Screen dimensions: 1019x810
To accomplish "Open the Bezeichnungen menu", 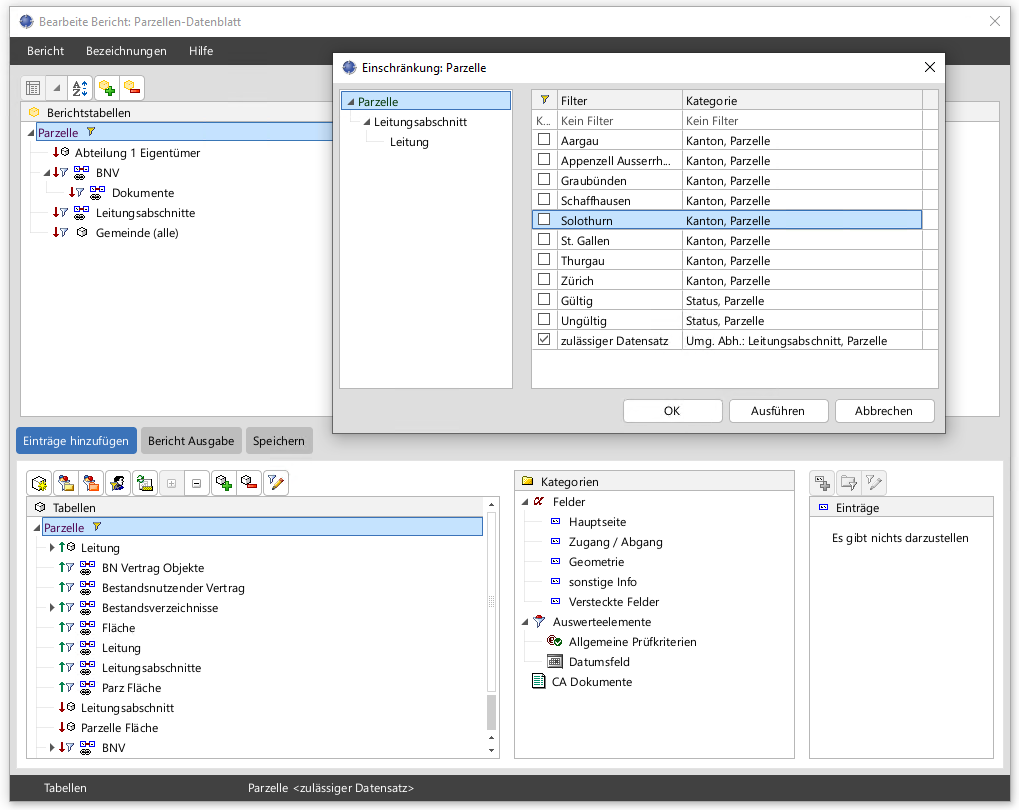I will tap(126, 51).
